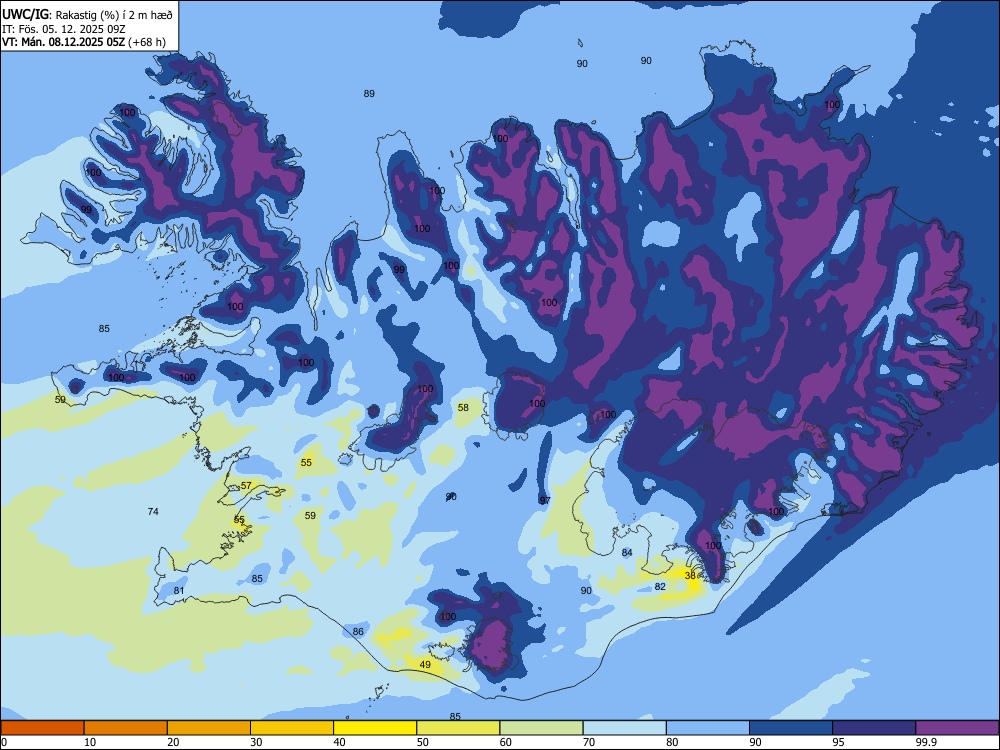Image resolution: width=1000 pixels, height=750 pixels.
Task: Click the legend tick label '99.9'
Action: (x=926, y=742)
